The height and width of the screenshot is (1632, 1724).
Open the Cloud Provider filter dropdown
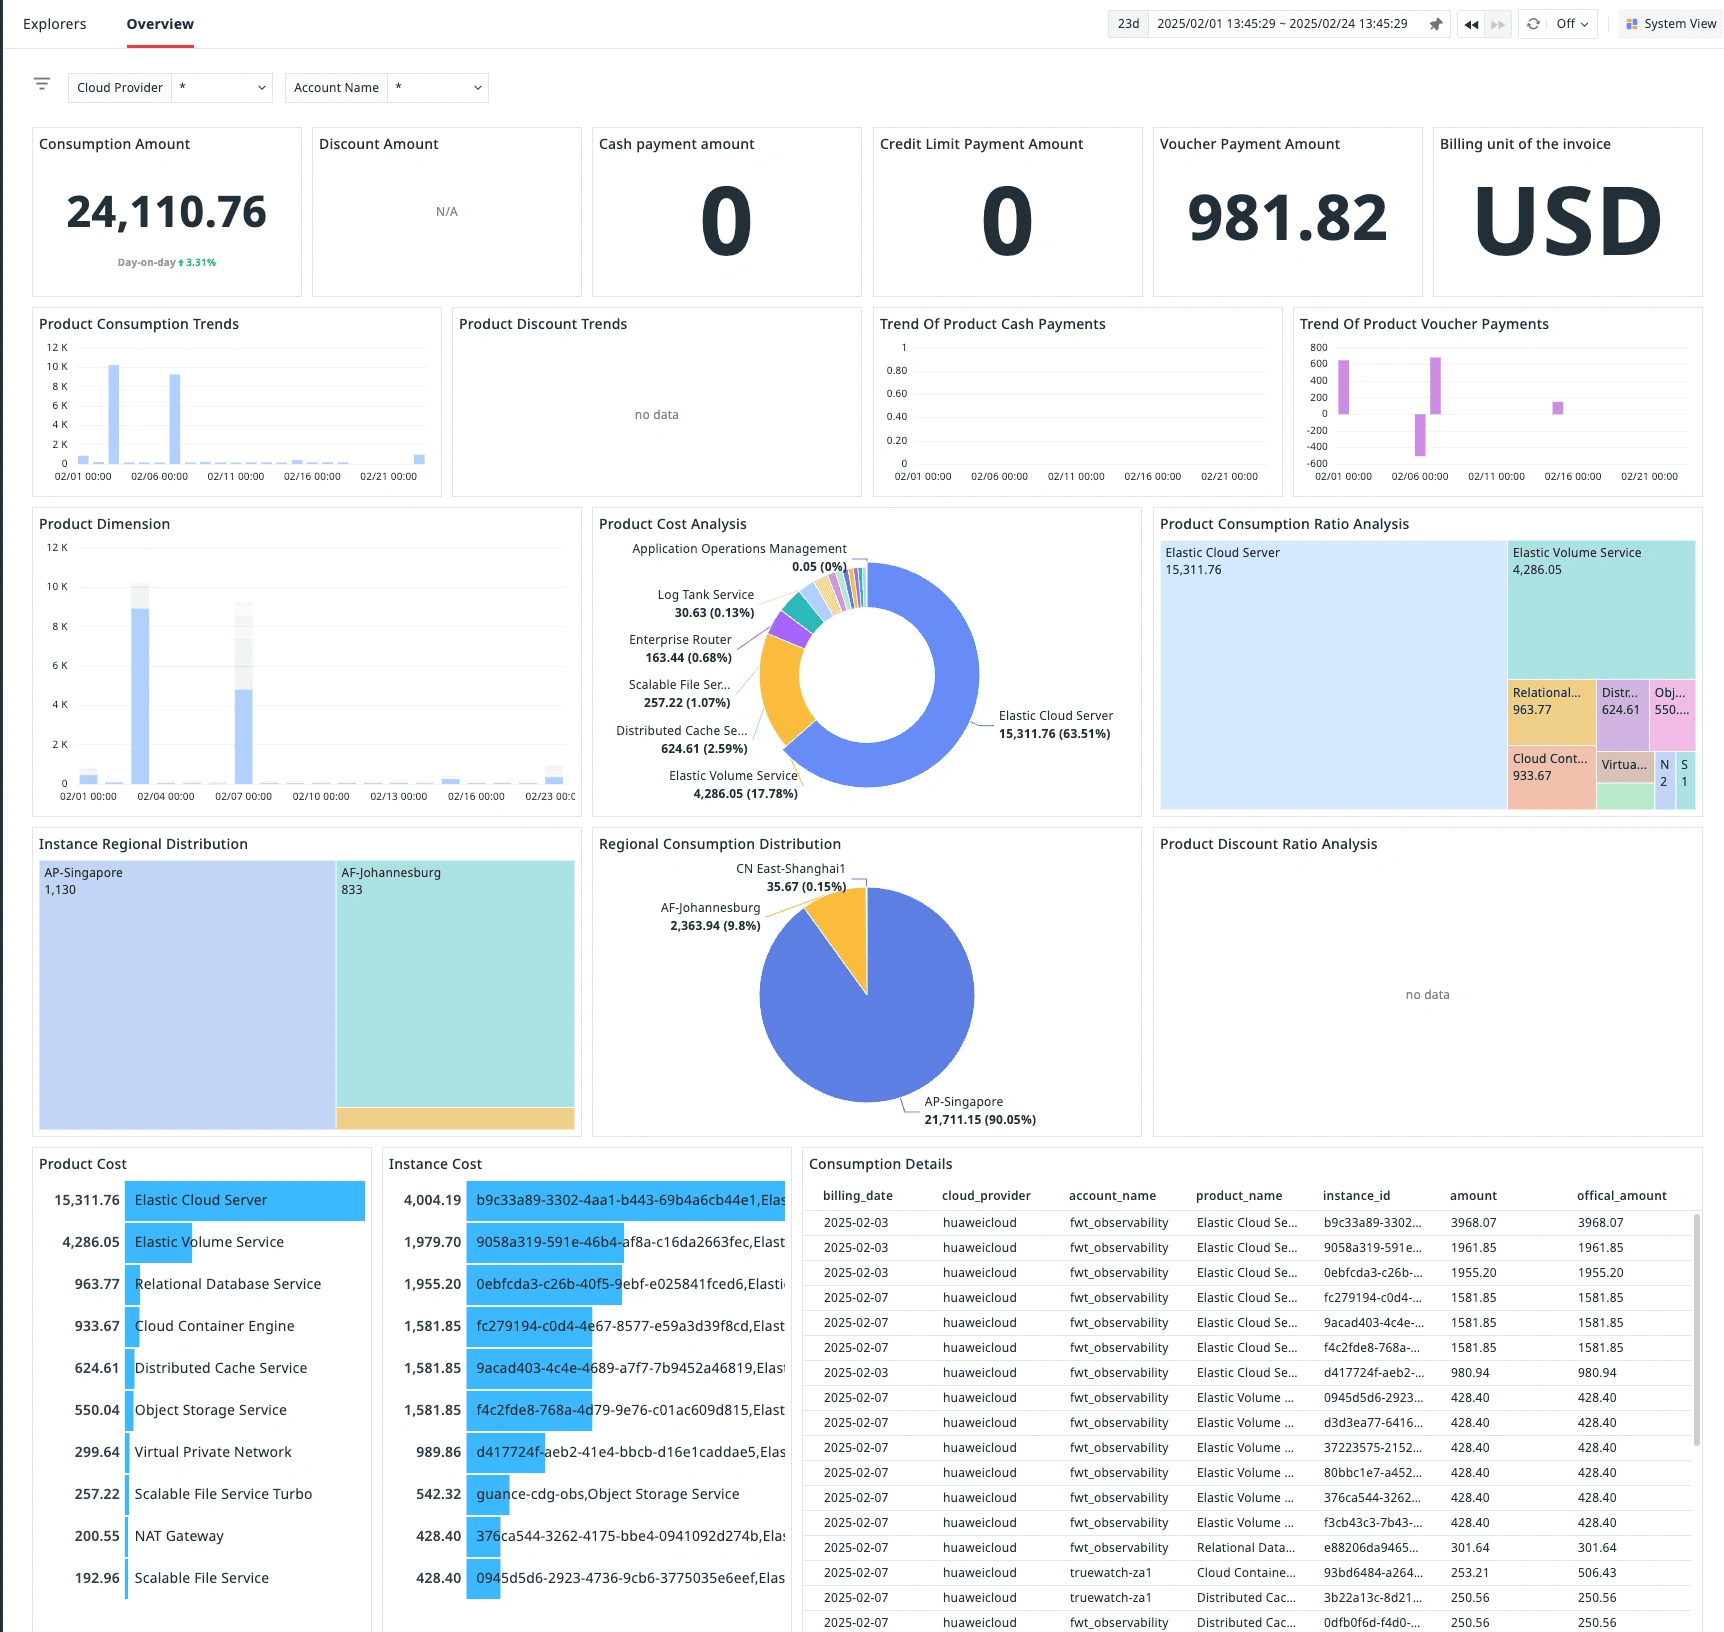coord(222,88)
